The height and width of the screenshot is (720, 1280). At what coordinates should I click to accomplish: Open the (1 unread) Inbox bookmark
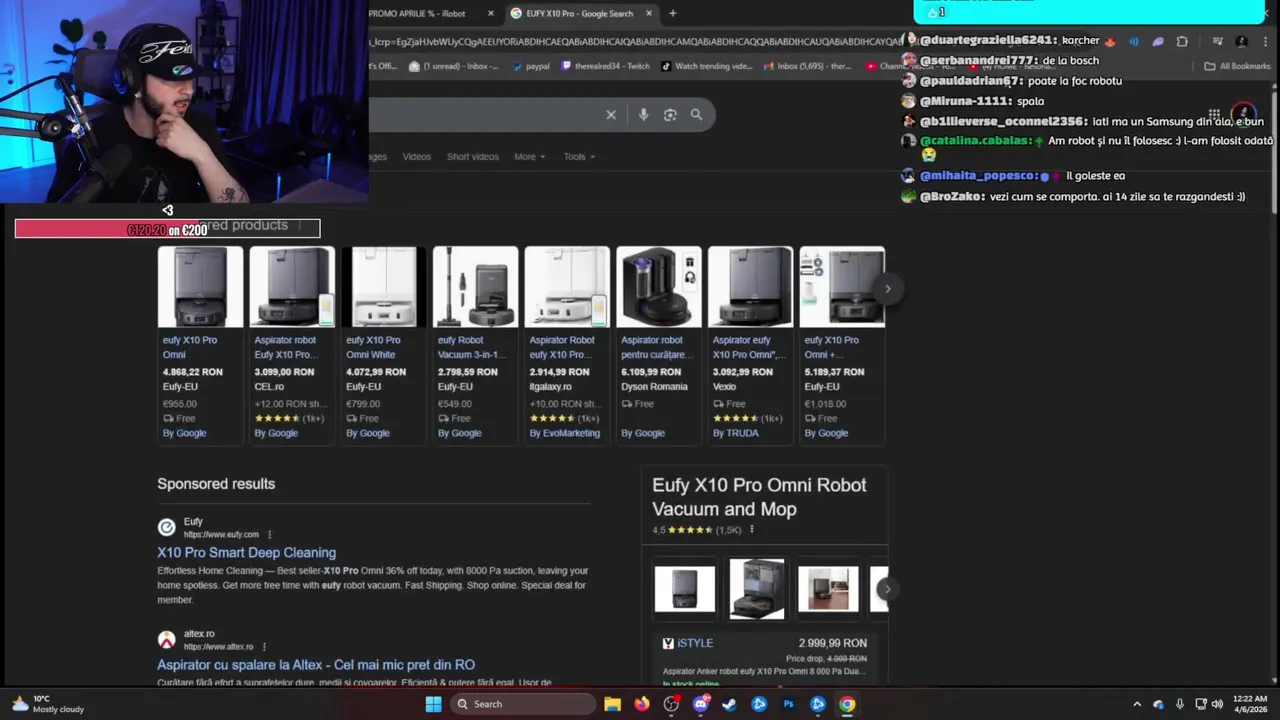[455, 66]
